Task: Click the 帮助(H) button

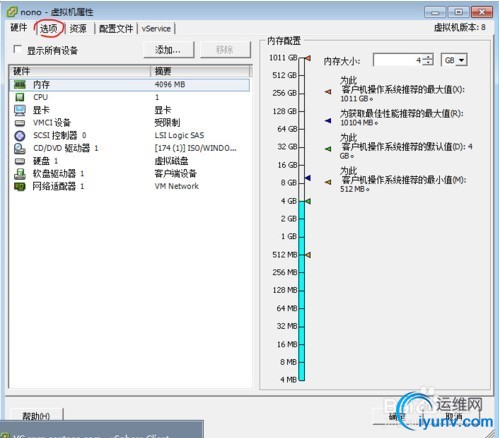Action: (x=36, y=416)
